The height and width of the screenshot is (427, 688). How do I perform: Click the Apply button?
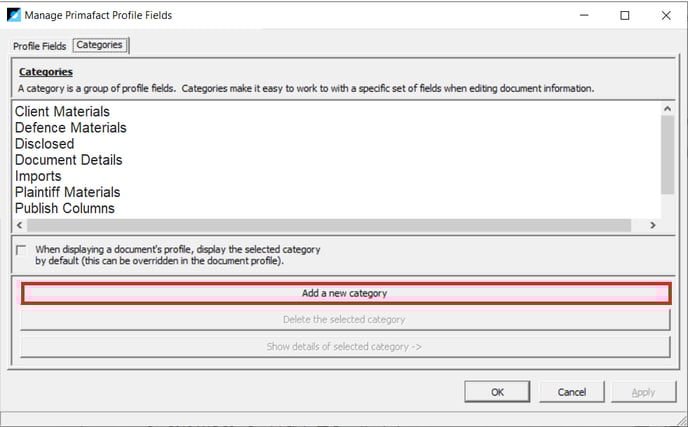pyautogui.click(x=643, y=392)
